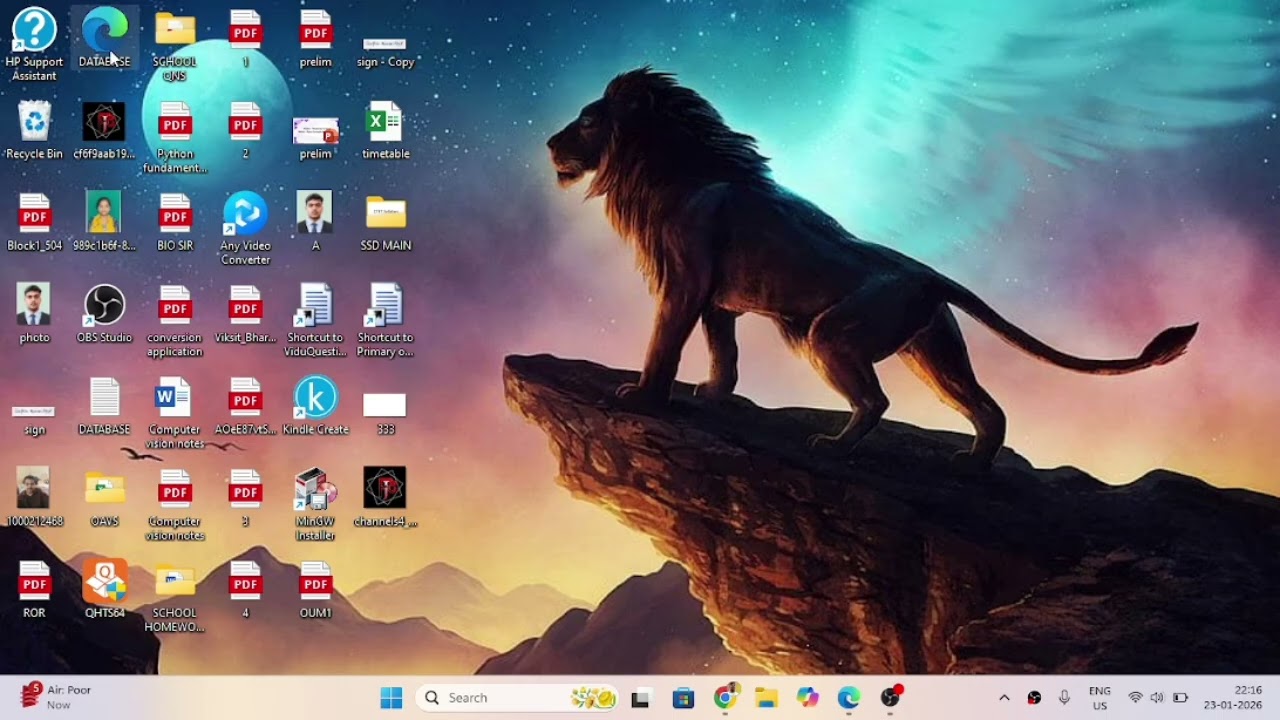This screenshot has height=720, width=1280.
Task: Open HP Support Assistant desktop shortcut
Action: pyautogui.click(x=34, y=43)
